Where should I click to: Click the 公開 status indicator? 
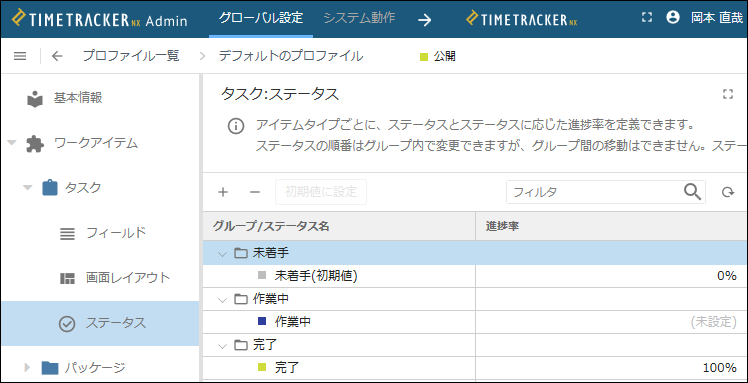pos(437,57)
